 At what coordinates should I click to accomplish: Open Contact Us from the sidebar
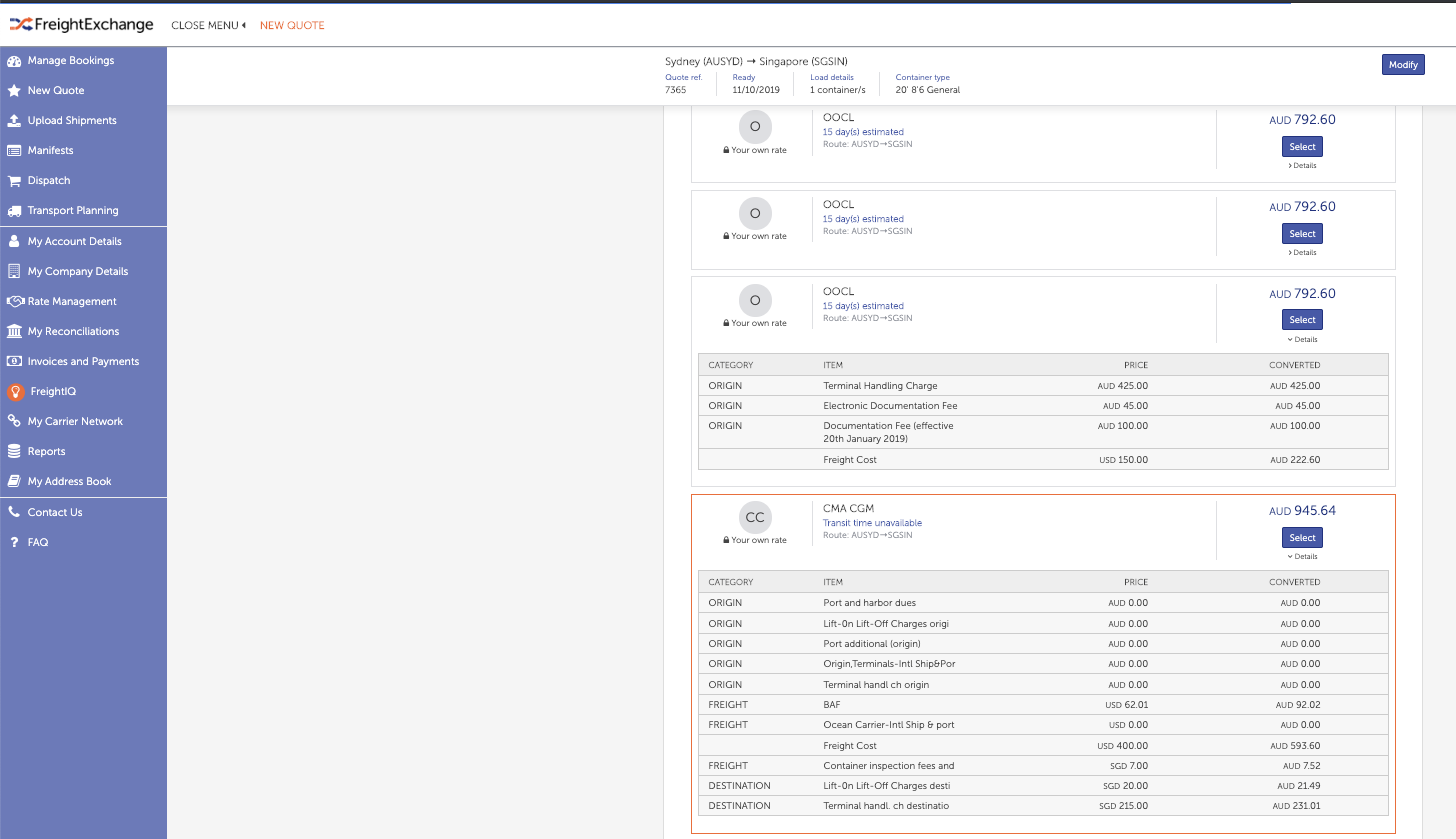coord(55,512)
